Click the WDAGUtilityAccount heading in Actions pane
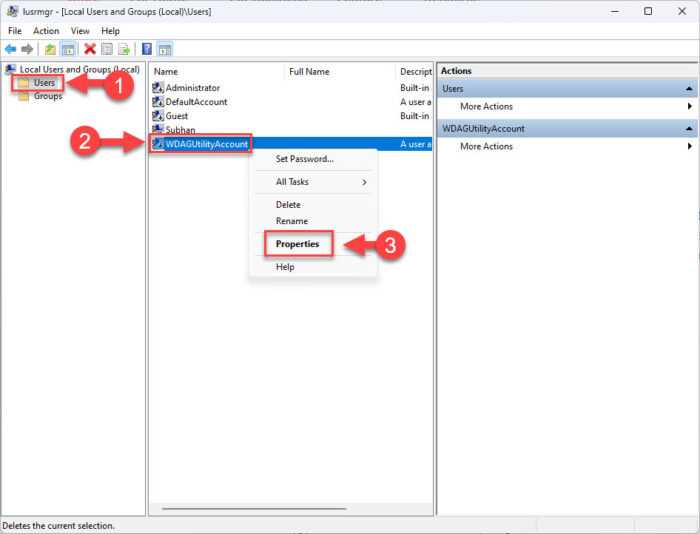700x534 pixels. click(567, 129)
